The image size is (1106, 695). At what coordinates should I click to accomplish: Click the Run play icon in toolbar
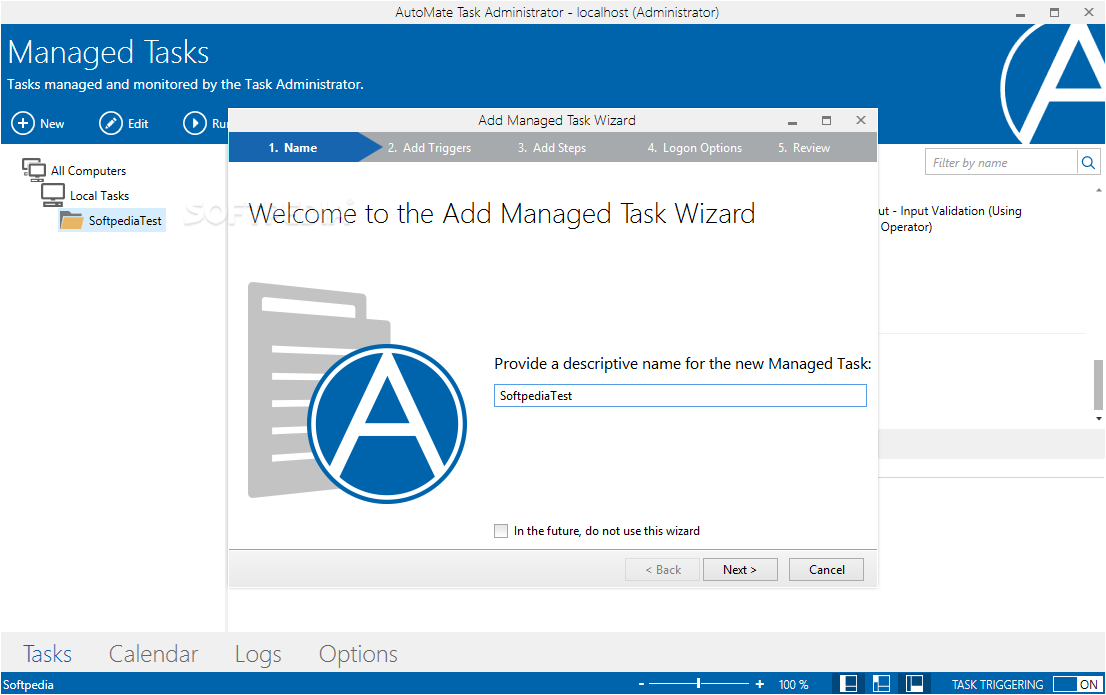point(195,123)
